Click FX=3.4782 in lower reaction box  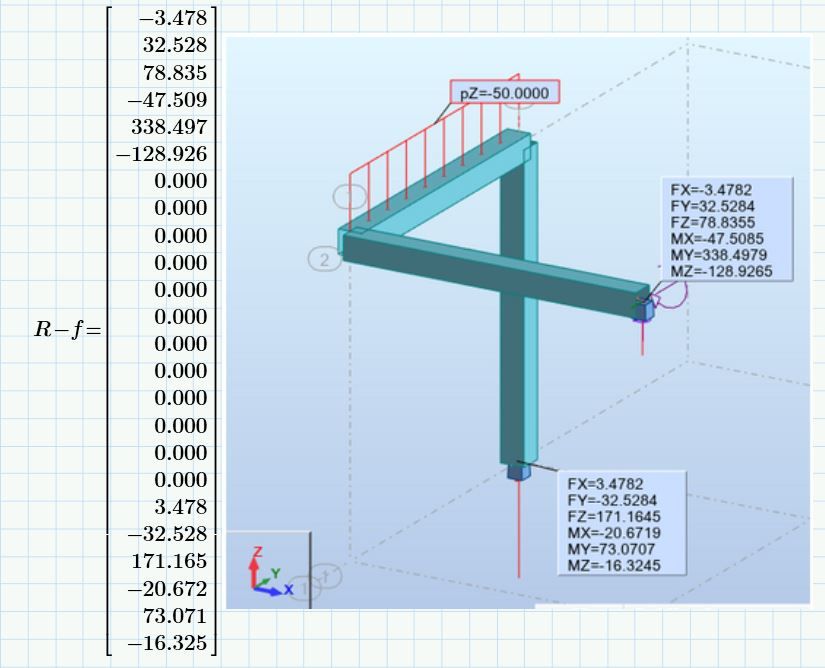(x=605, y=484)
